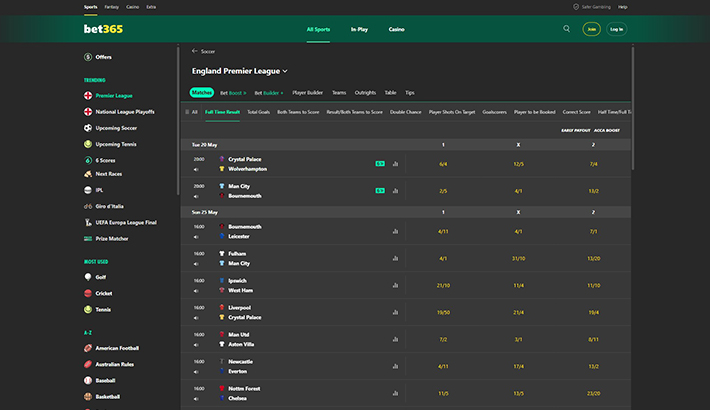Open Tennis under Most Used
The height and width of the screenshot is (410, 710).
[97, 310]
